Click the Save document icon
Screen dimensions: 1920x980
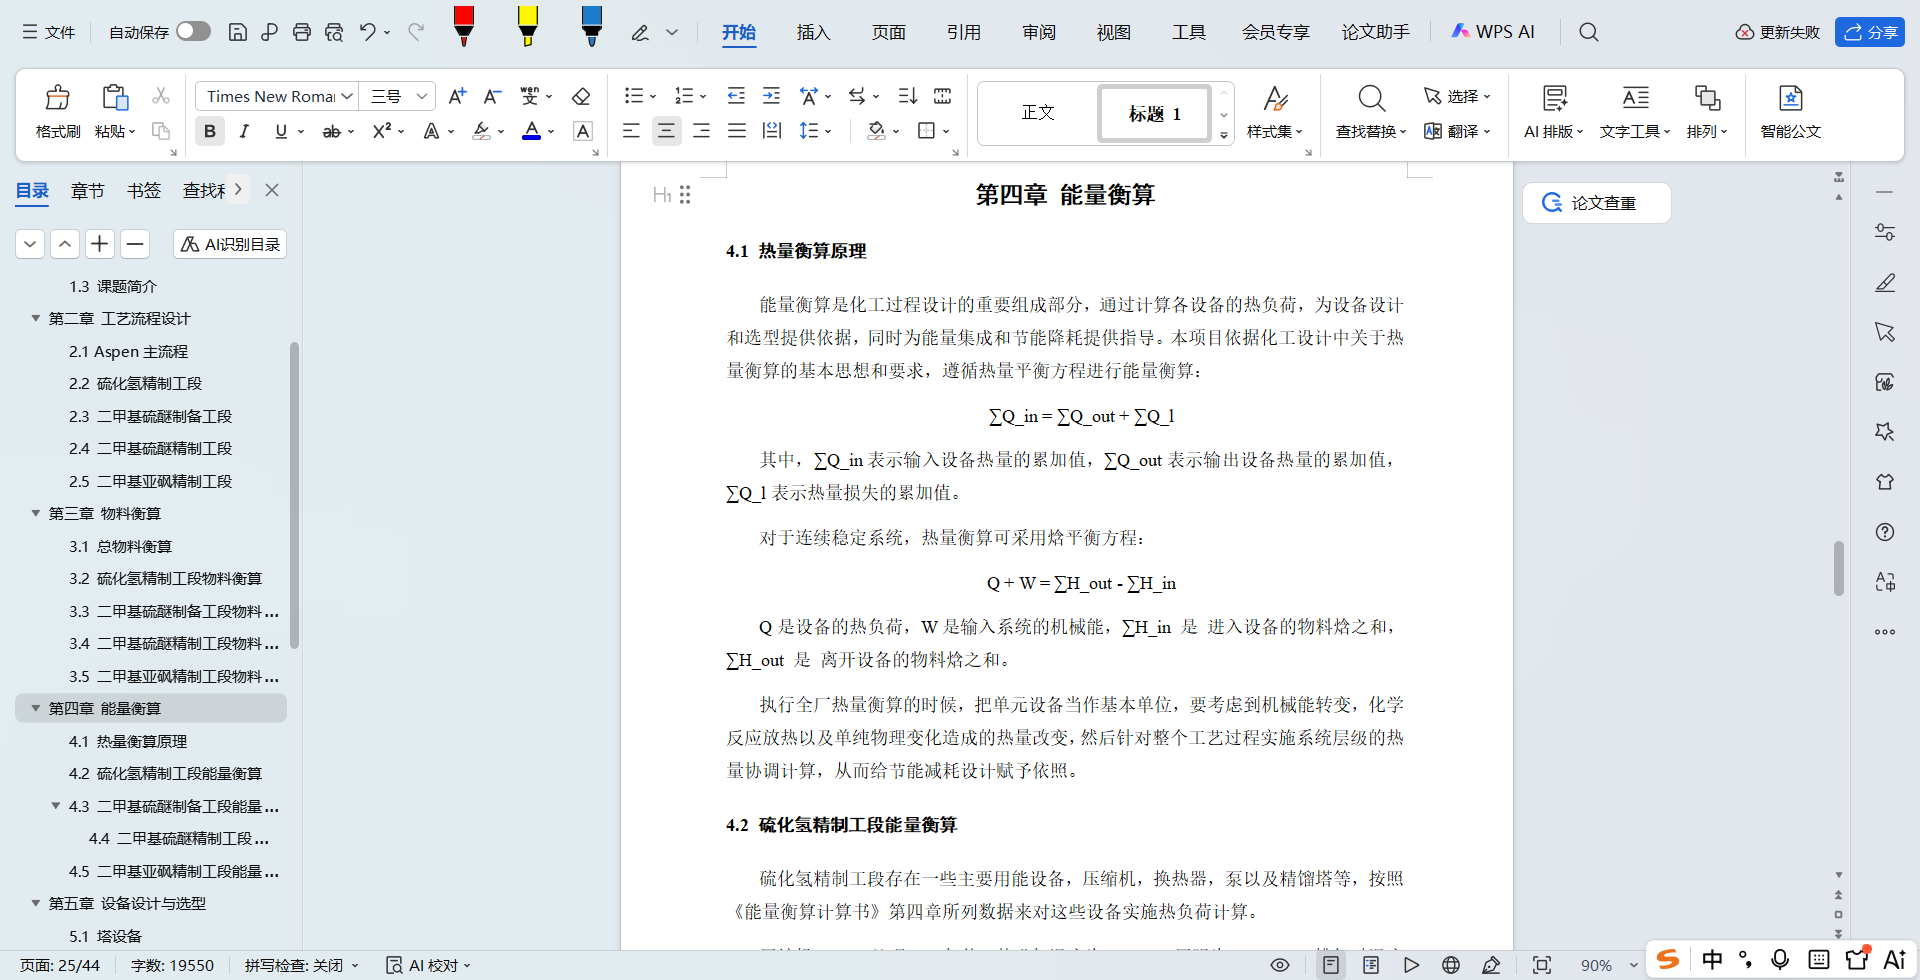237,32
